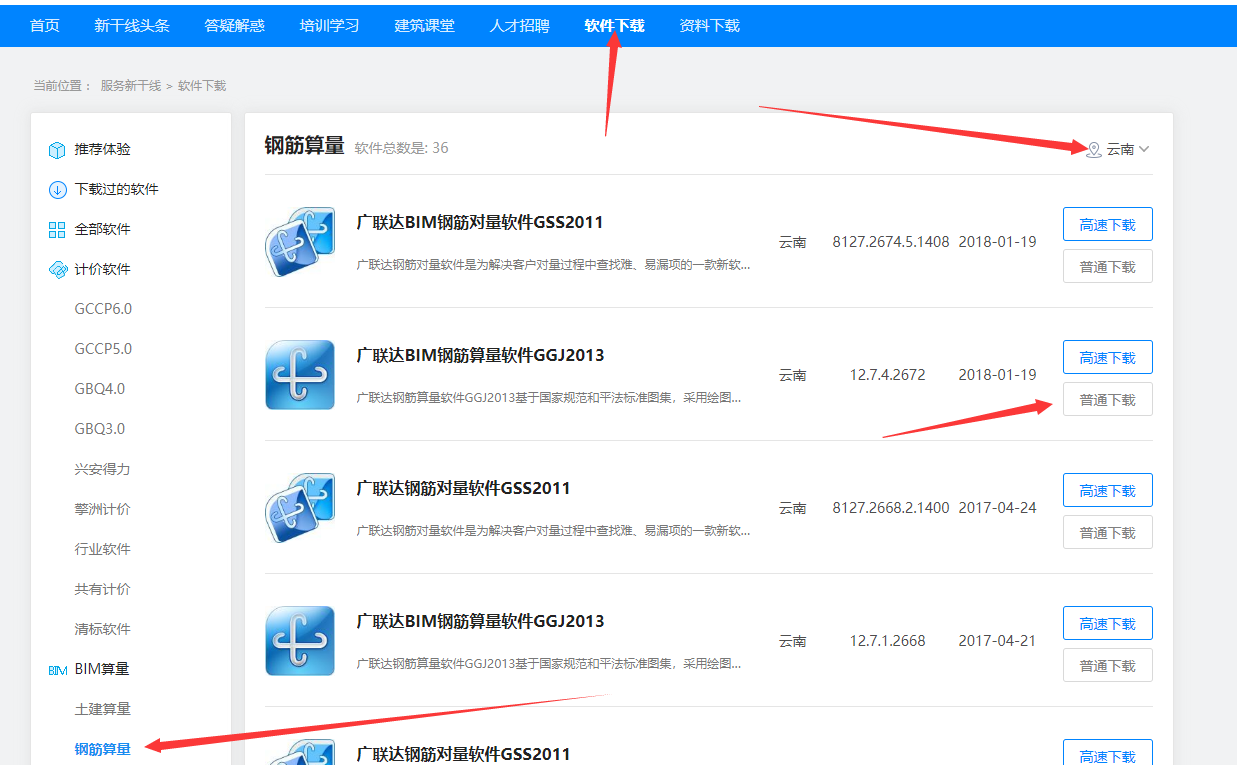The height and width of the screenshot is (765, 1237).
Task: Click the 推荐体验 cube icon
Action: click(57, 150)
